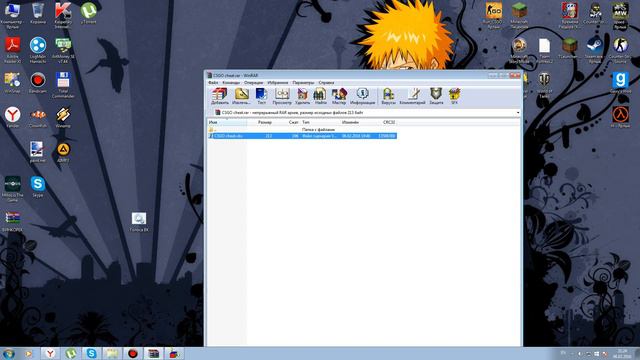Select the Bandicam desktop icon
This screenshot has width=640, height=360.
click(38, 83)
